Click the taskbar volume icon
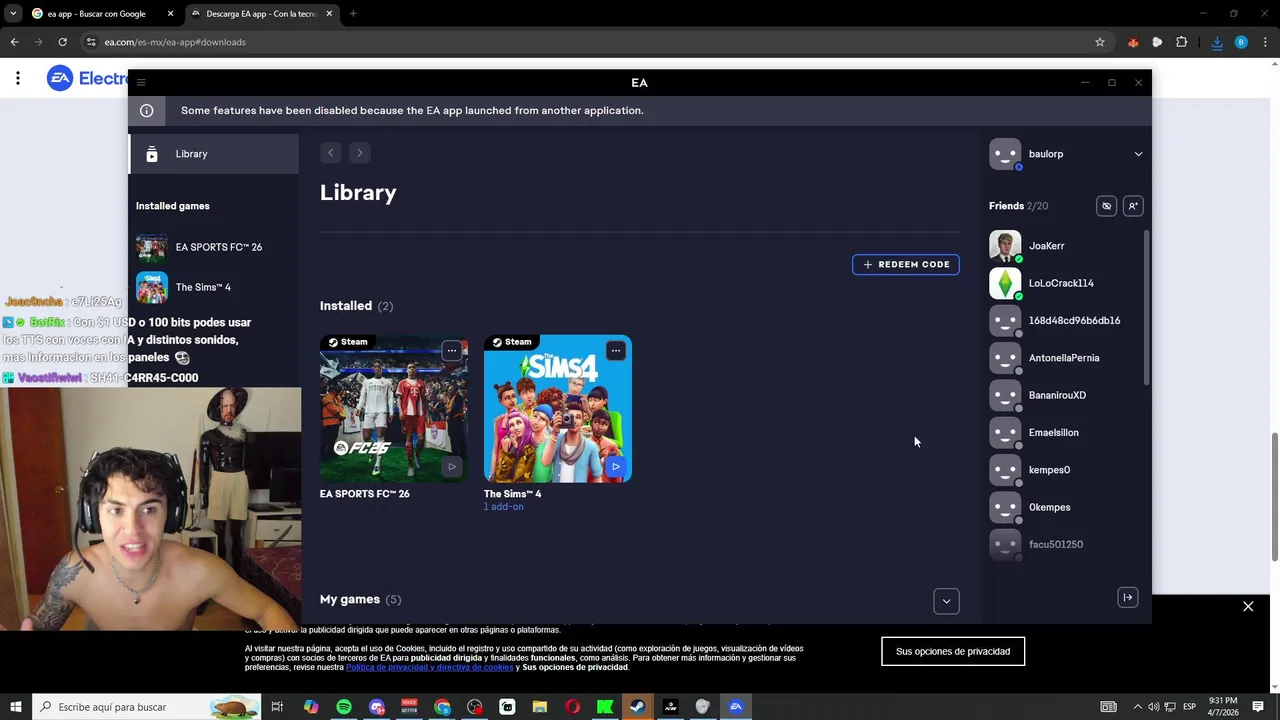 1153,707
